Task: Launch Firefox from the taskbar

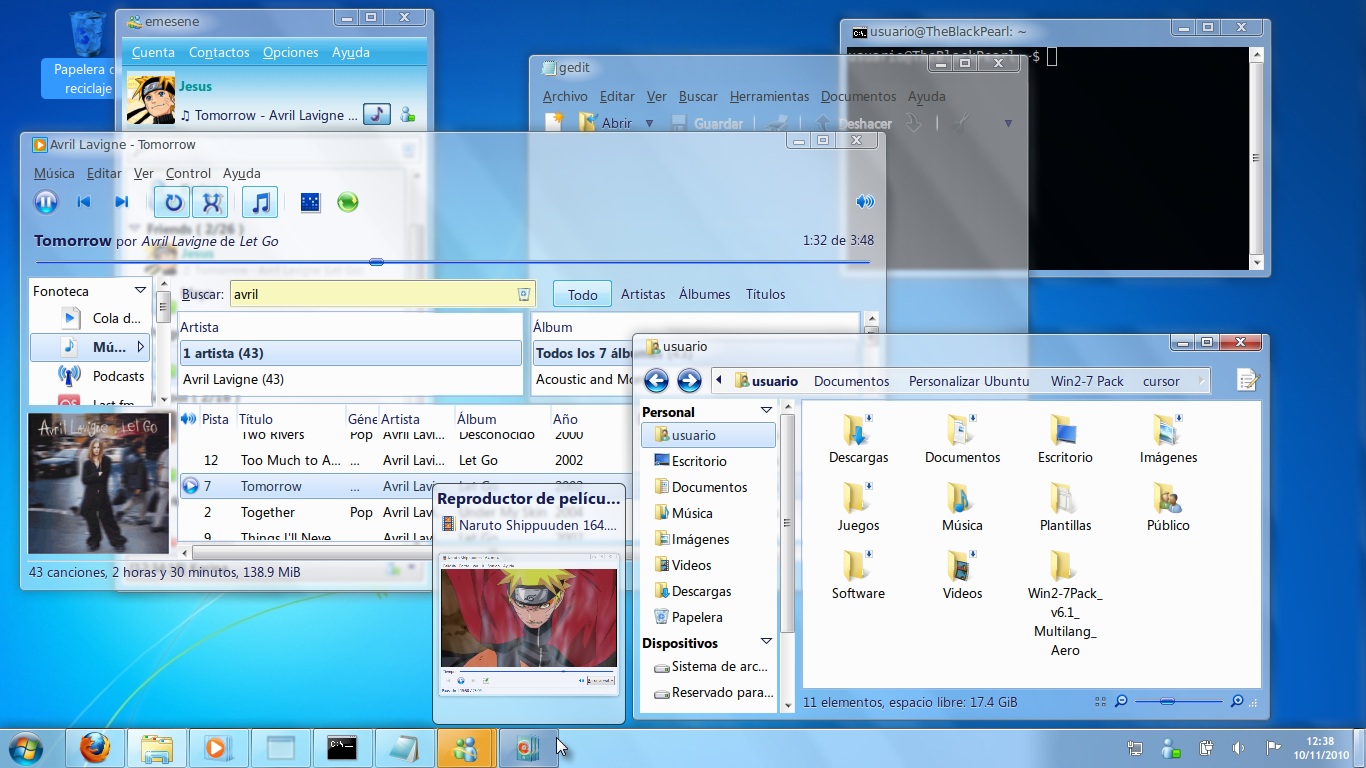Action: pyautogui.click(x=95, y=747)
